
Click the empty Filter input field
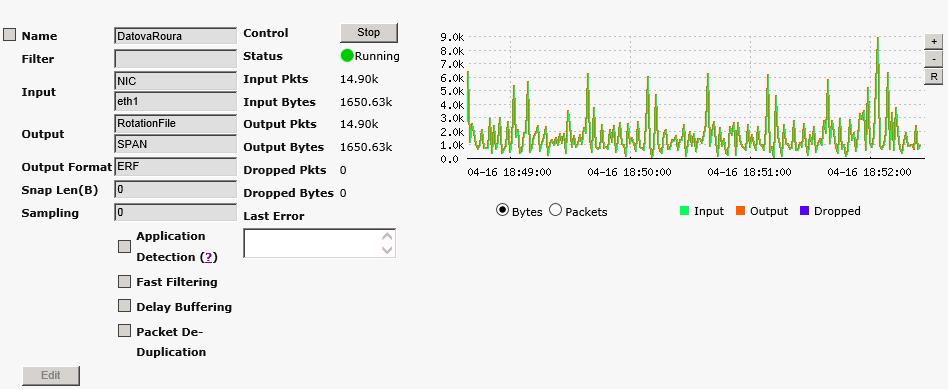click(175, 59)
